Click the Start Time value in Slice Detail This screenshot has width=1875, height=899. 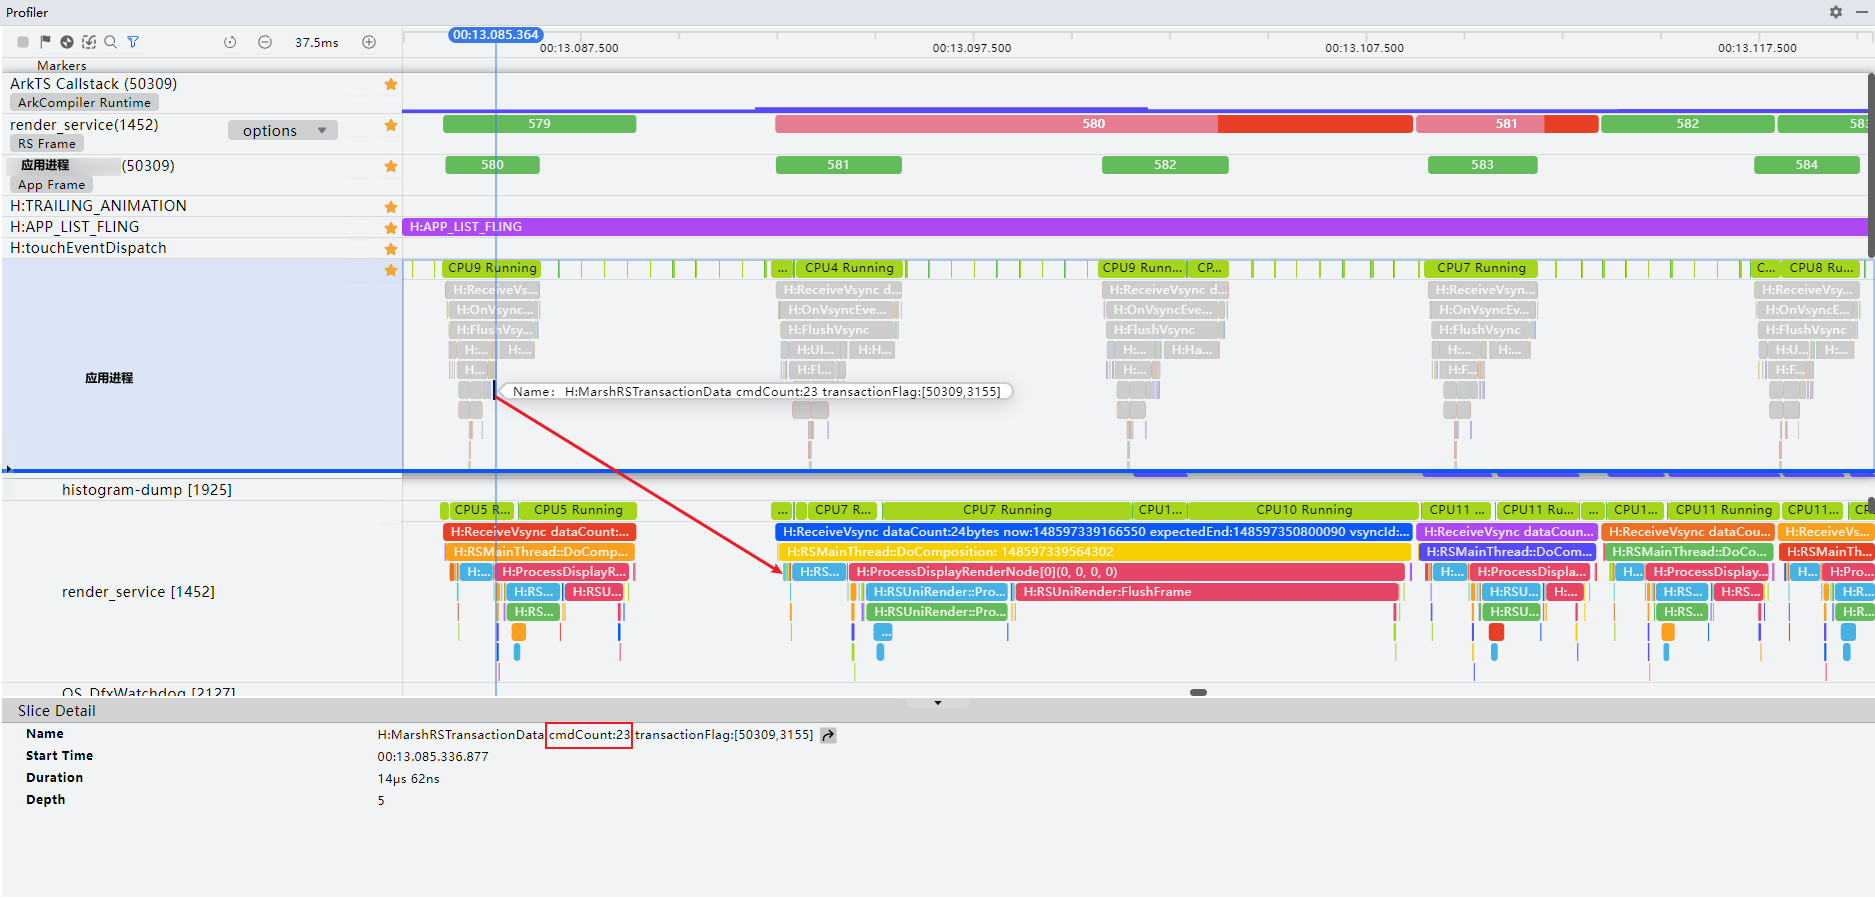click(x=433, y=757)
